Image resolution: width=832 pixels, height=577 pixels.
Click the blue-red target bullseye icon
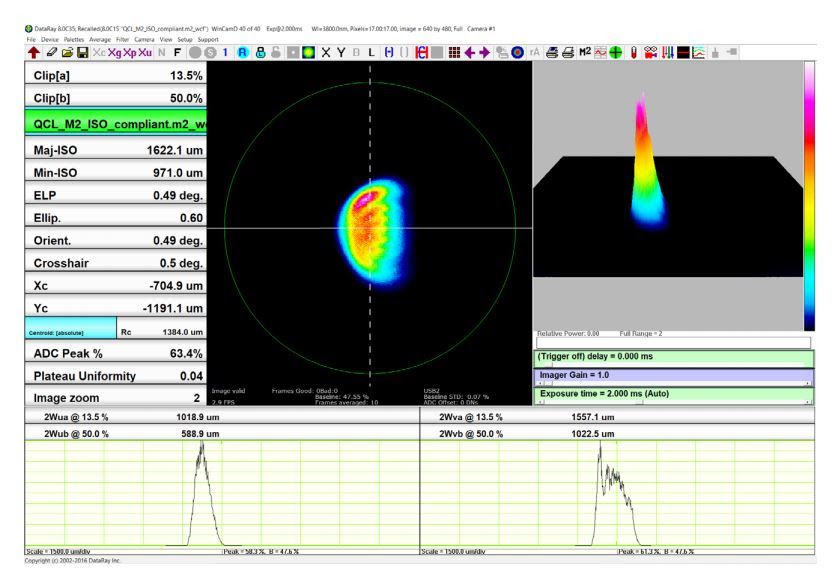point(517,52)
